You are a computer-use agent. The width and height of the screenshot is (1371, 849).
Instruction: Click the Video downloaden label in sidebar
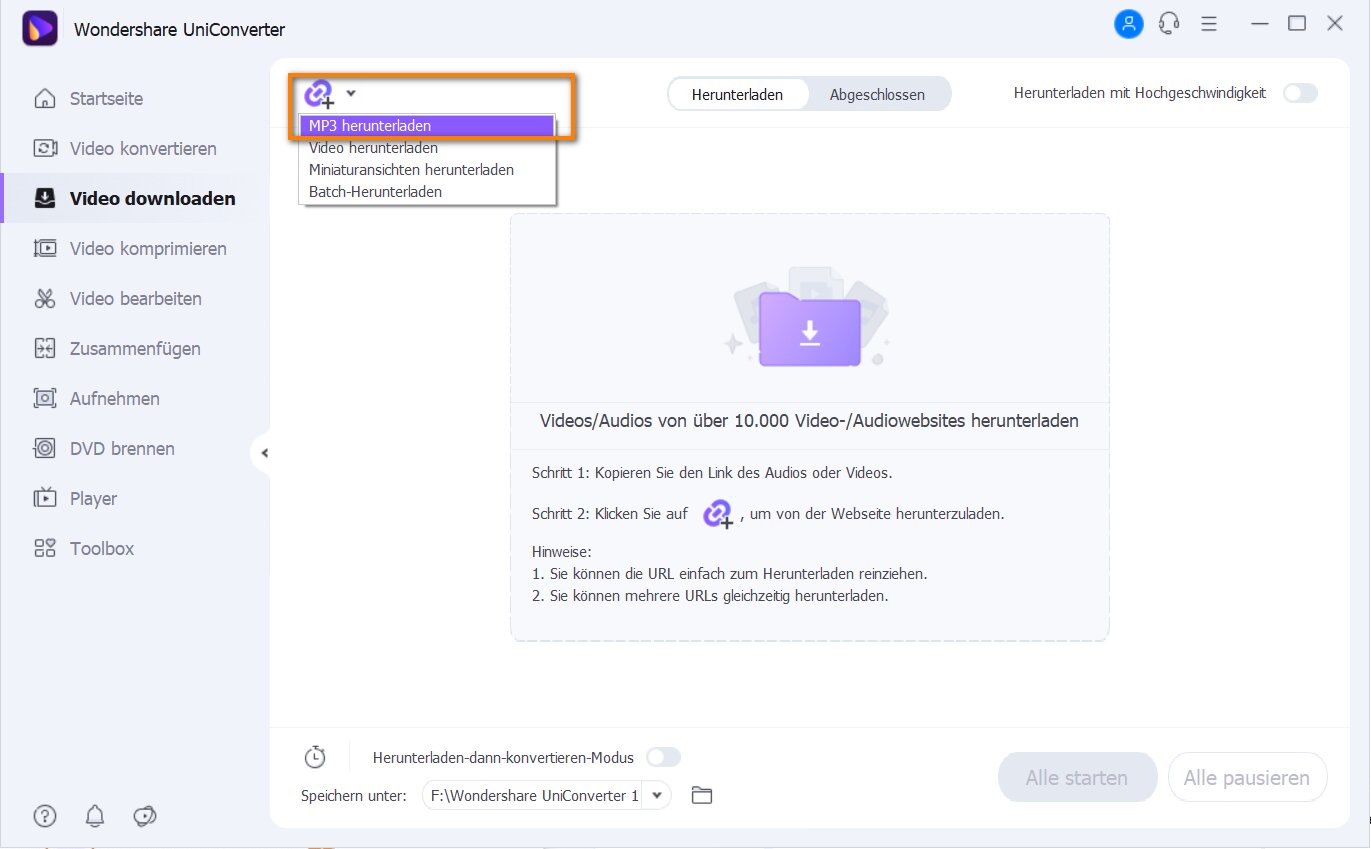tap(153, 198)
